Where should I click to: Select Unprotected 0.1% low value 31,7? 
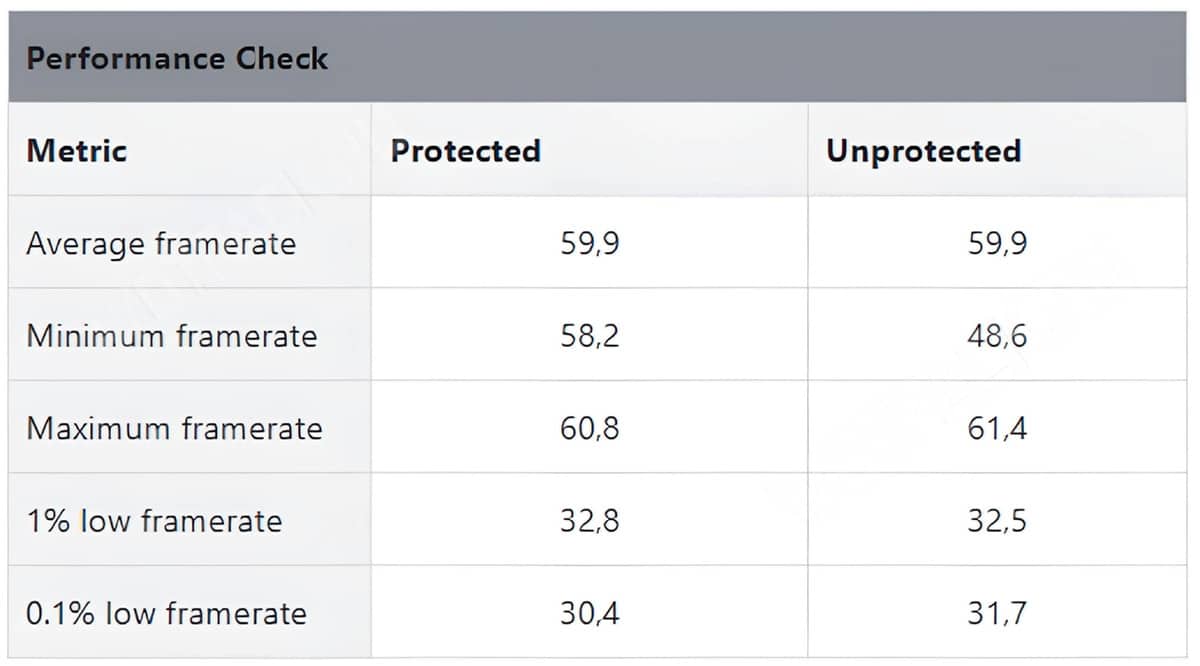click(997, 613)
